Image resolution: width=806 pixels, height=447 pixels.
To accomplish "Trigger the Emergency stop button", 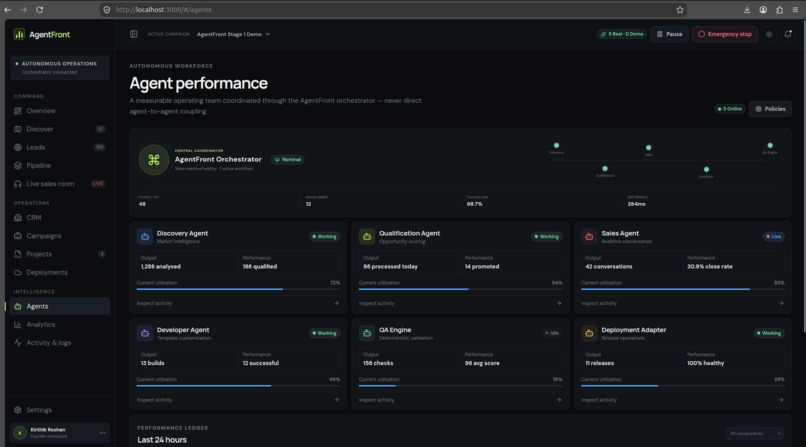I will point(725,34).
